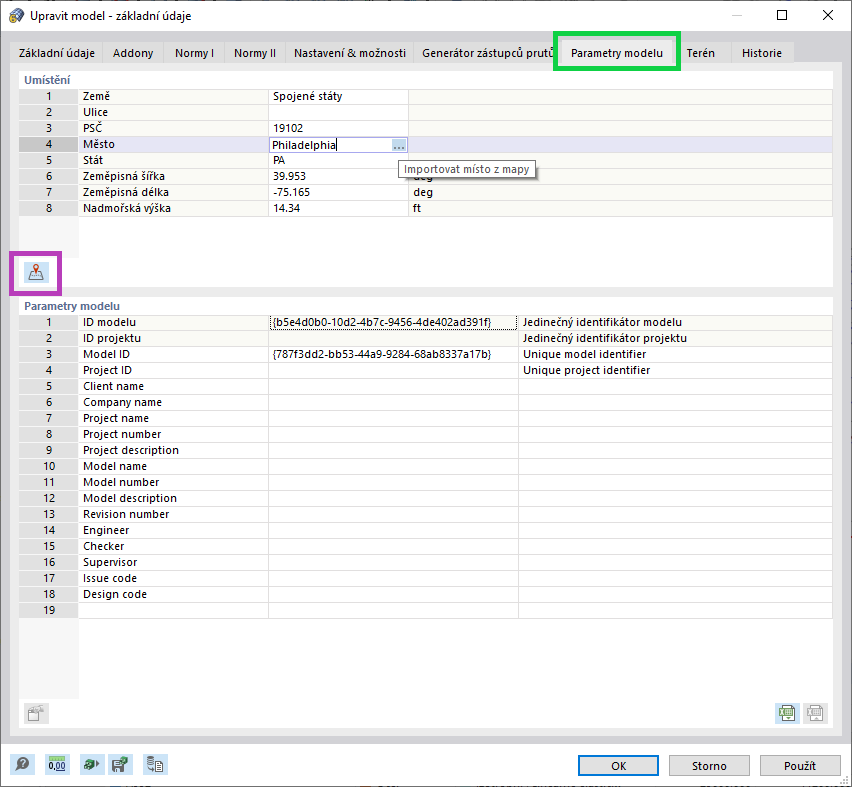852x787 pixels.
Task: Go to the Normy I tab
Action: [195, 53]
